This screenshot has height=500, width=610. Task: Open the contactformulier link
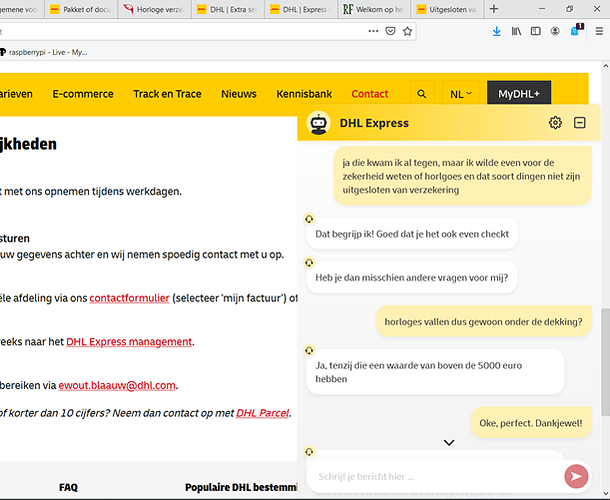[130, 298]
